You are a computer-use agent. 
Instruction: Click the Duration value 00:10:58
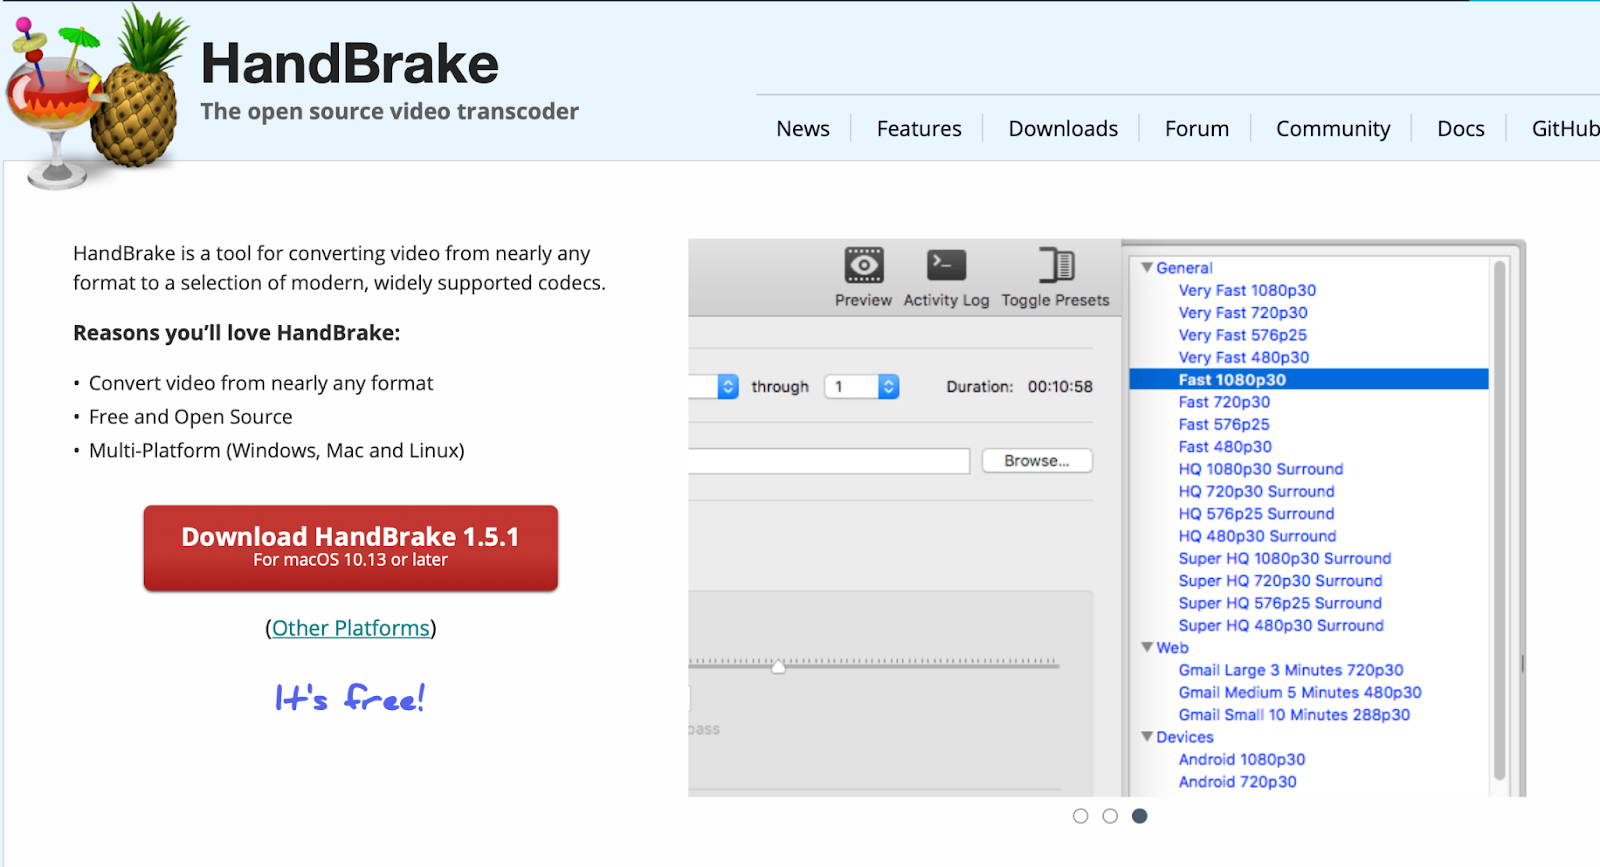click(x=1060, y=386)
